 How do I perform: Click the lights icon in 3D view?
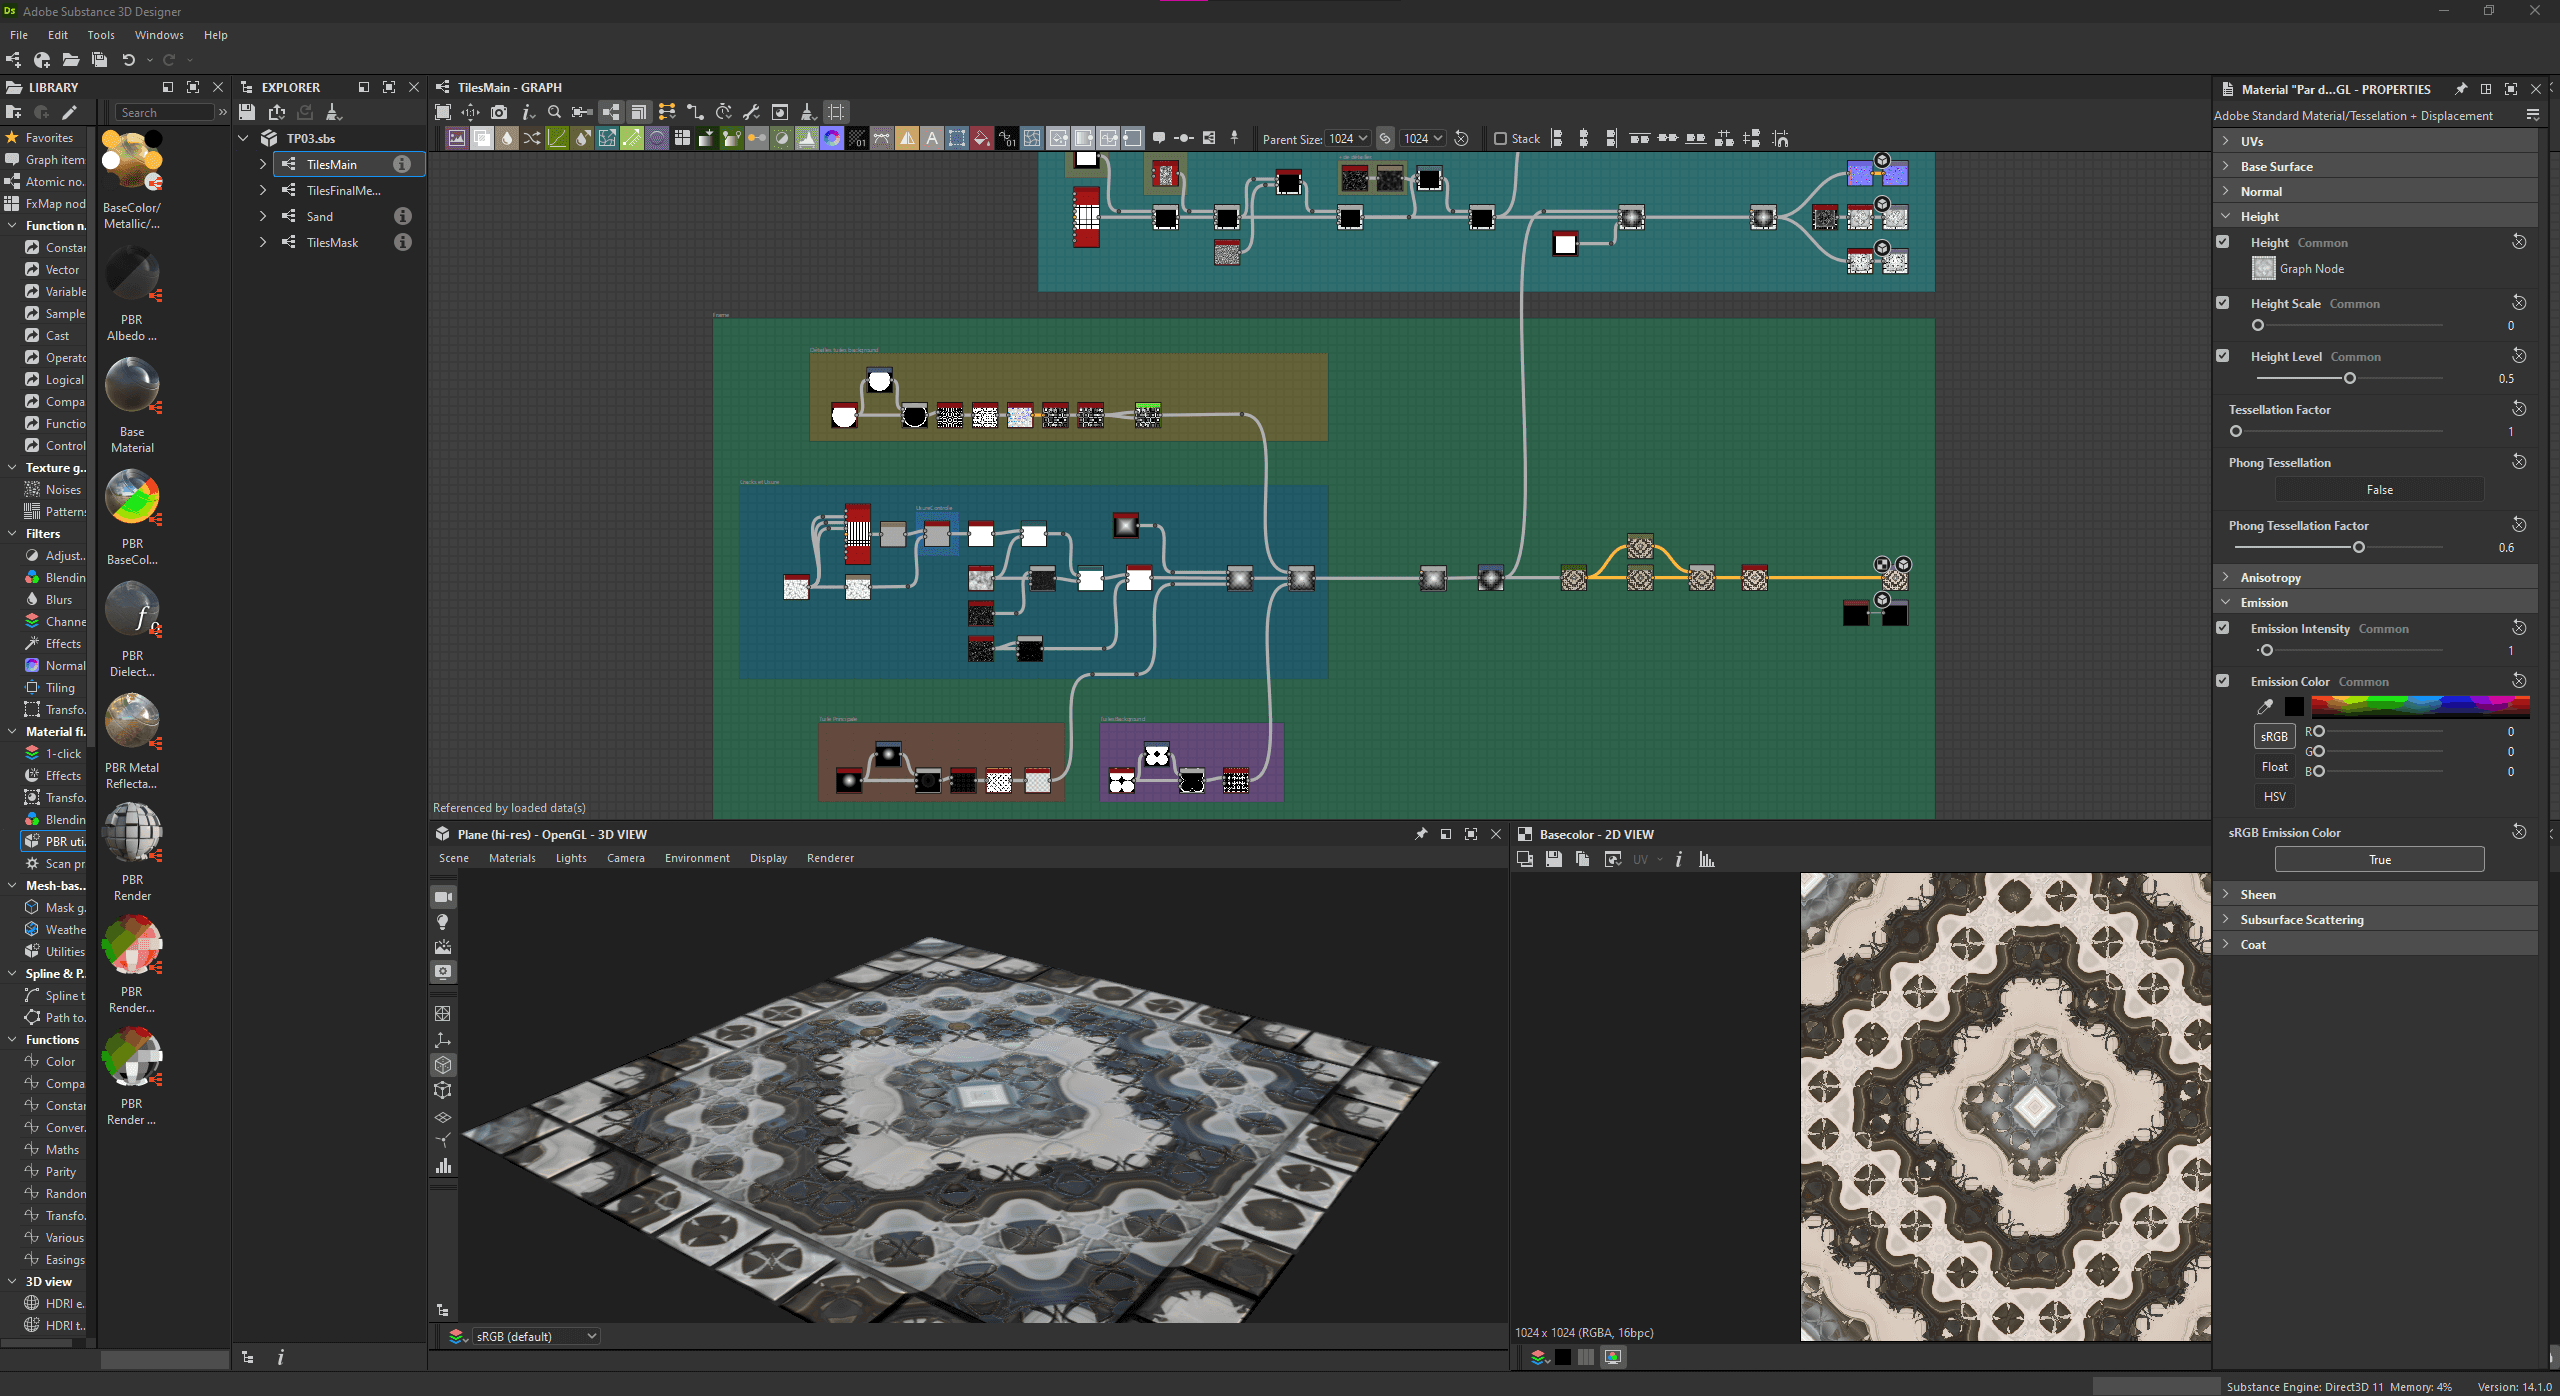(443, 922)
